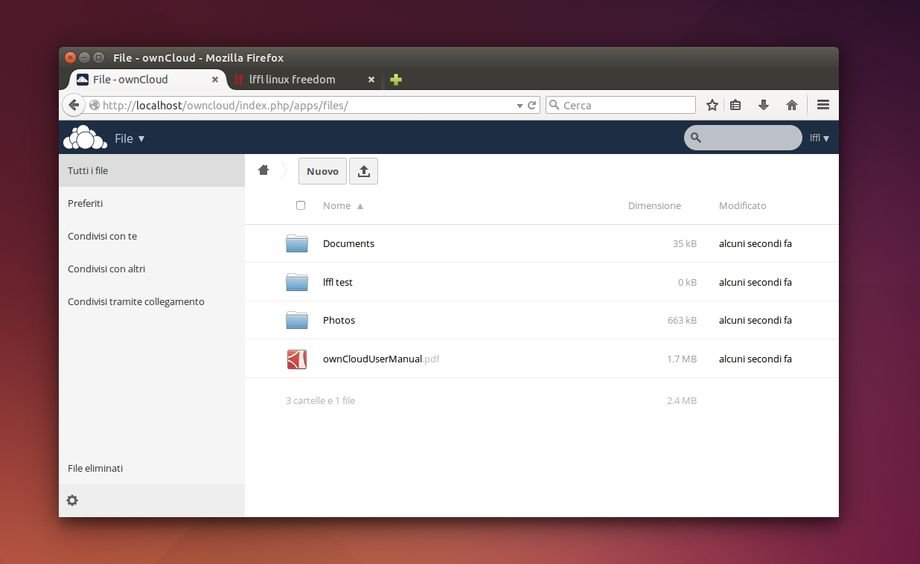The height and width of the screenshot is (564, 920).
Task: Click the Nuovo button
Action: point(322,171)
